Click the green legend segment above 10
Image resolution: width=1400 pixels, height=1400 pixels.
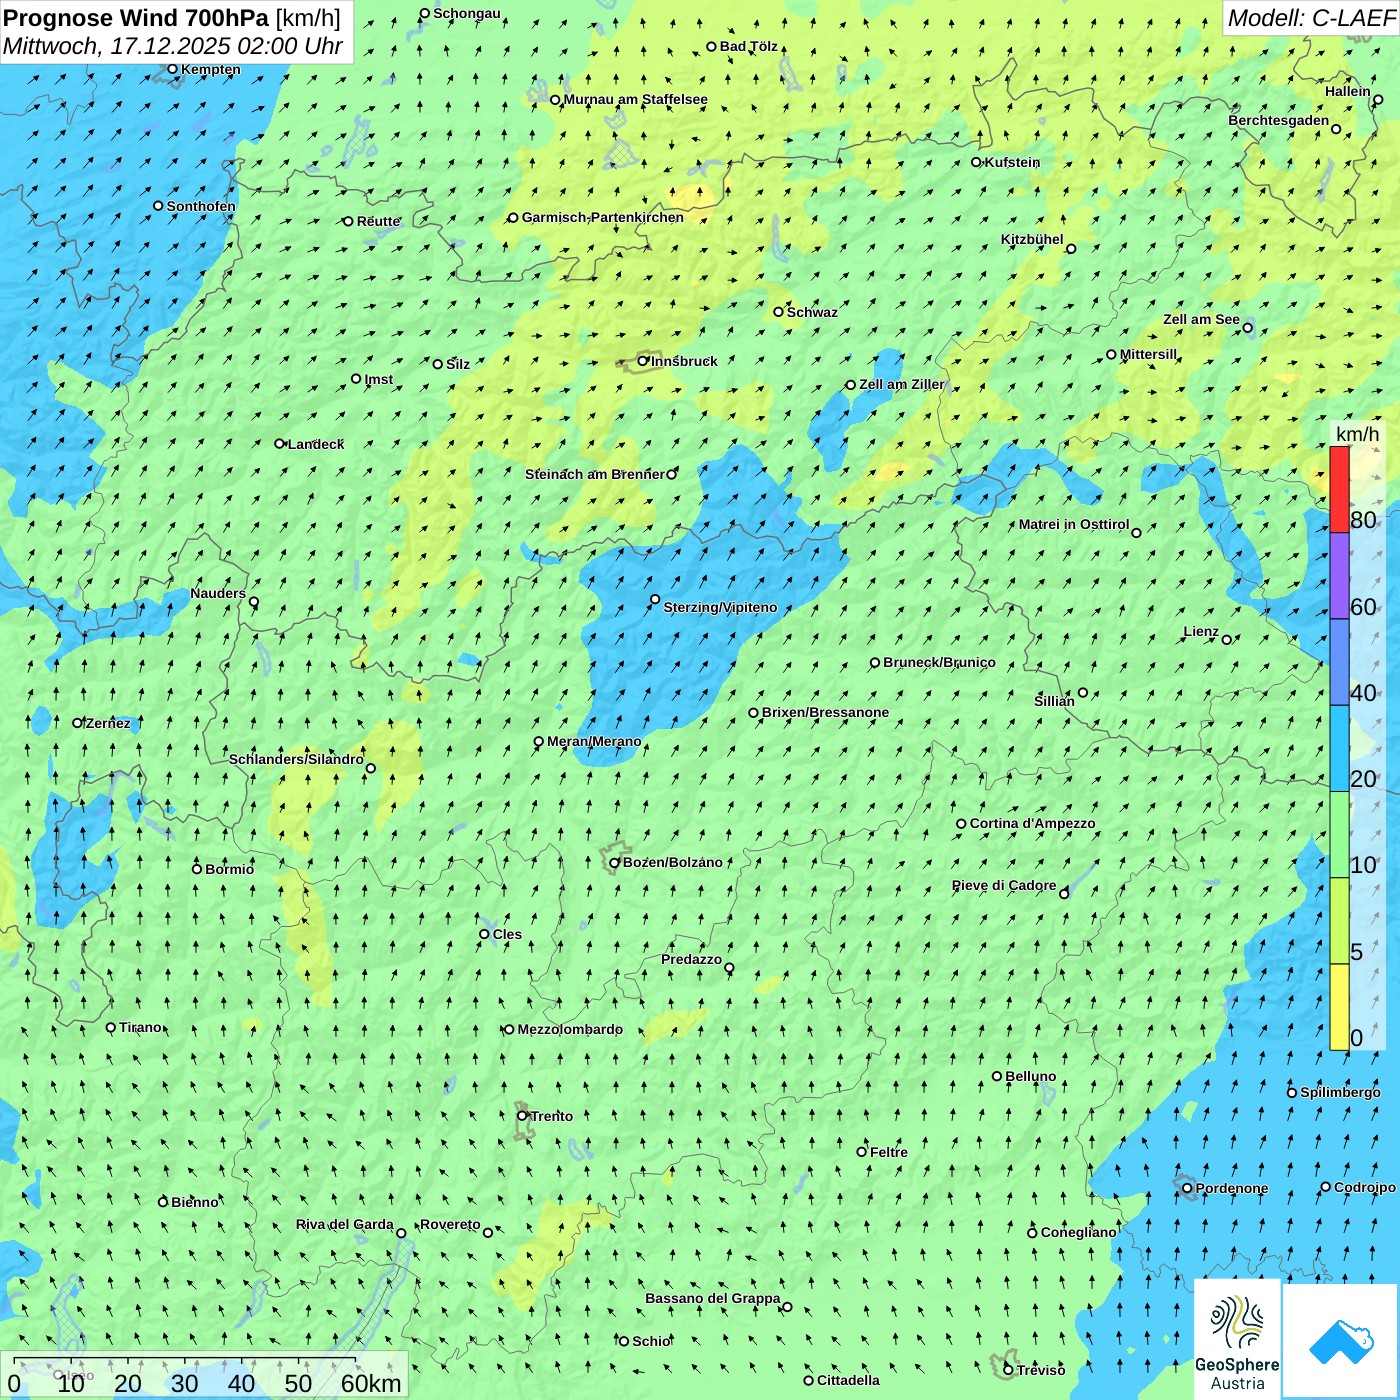(x=1339, y=834)
